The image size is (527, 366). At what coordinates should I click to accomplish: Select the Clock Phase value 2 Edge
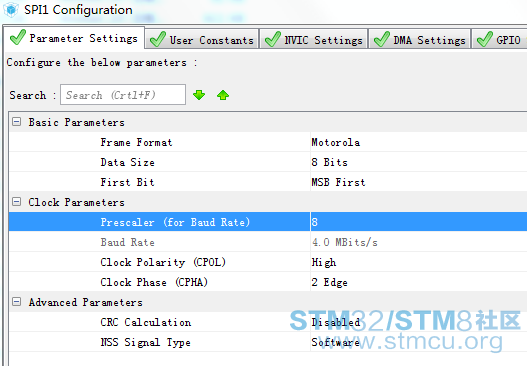330,282
